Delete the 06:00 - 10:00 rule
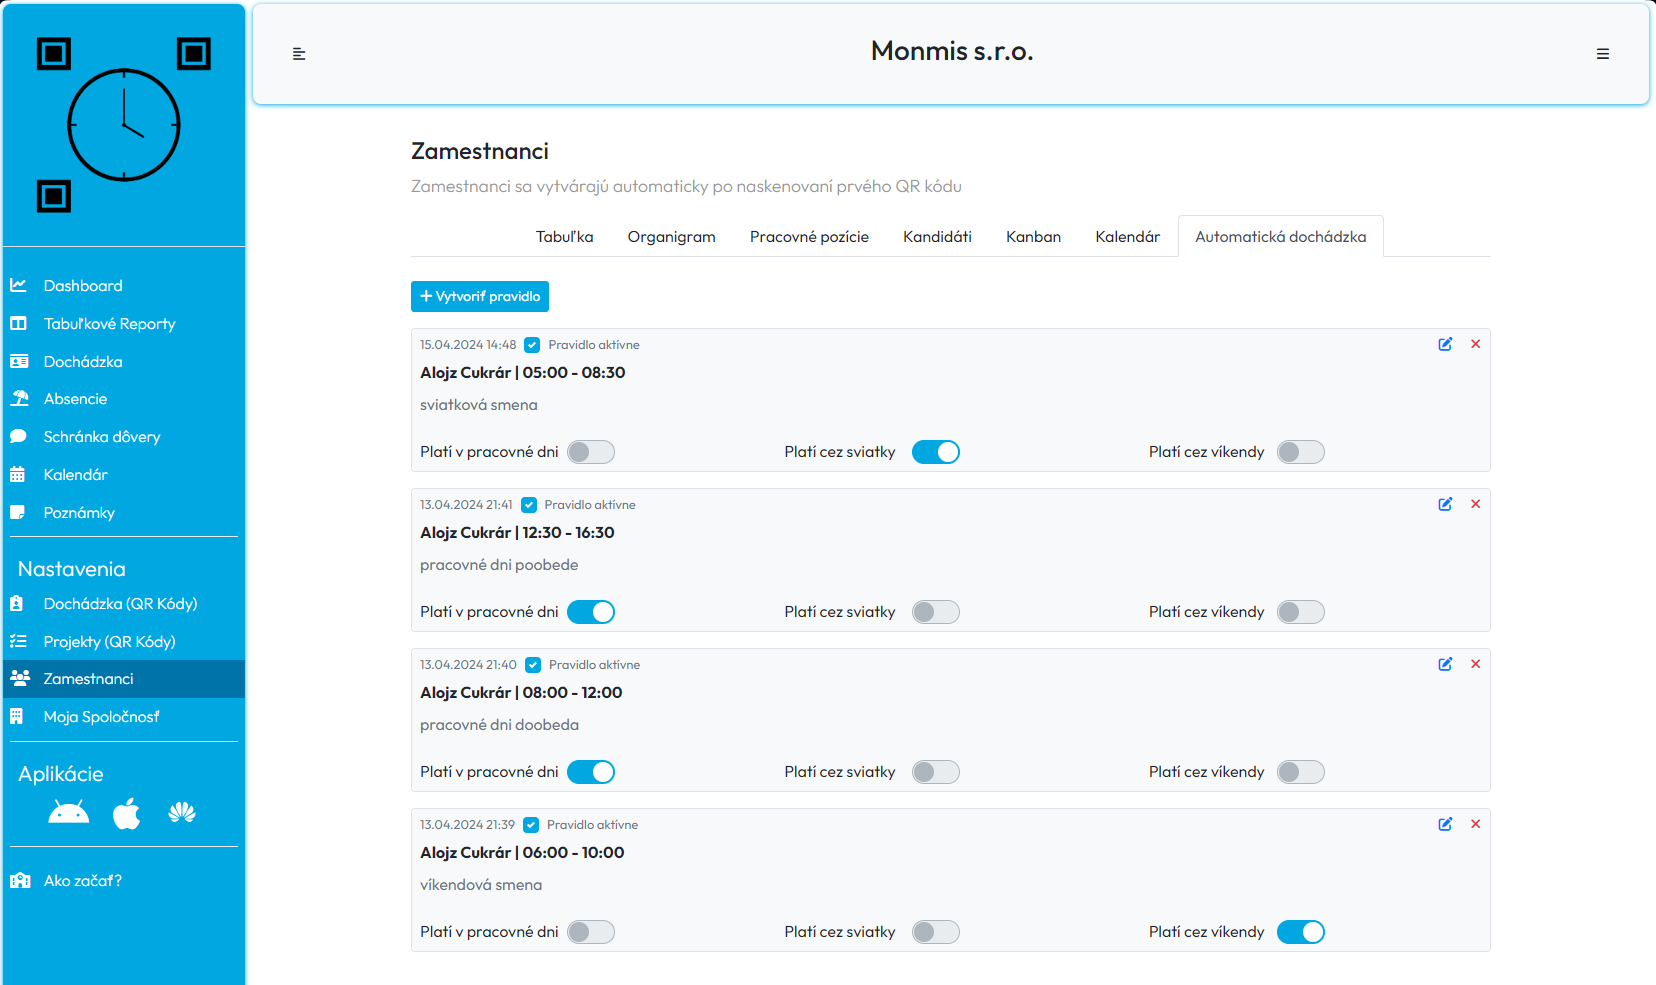Image resolution: width=1656 pixels, height=985 pixels. [x=1475, y=824]
